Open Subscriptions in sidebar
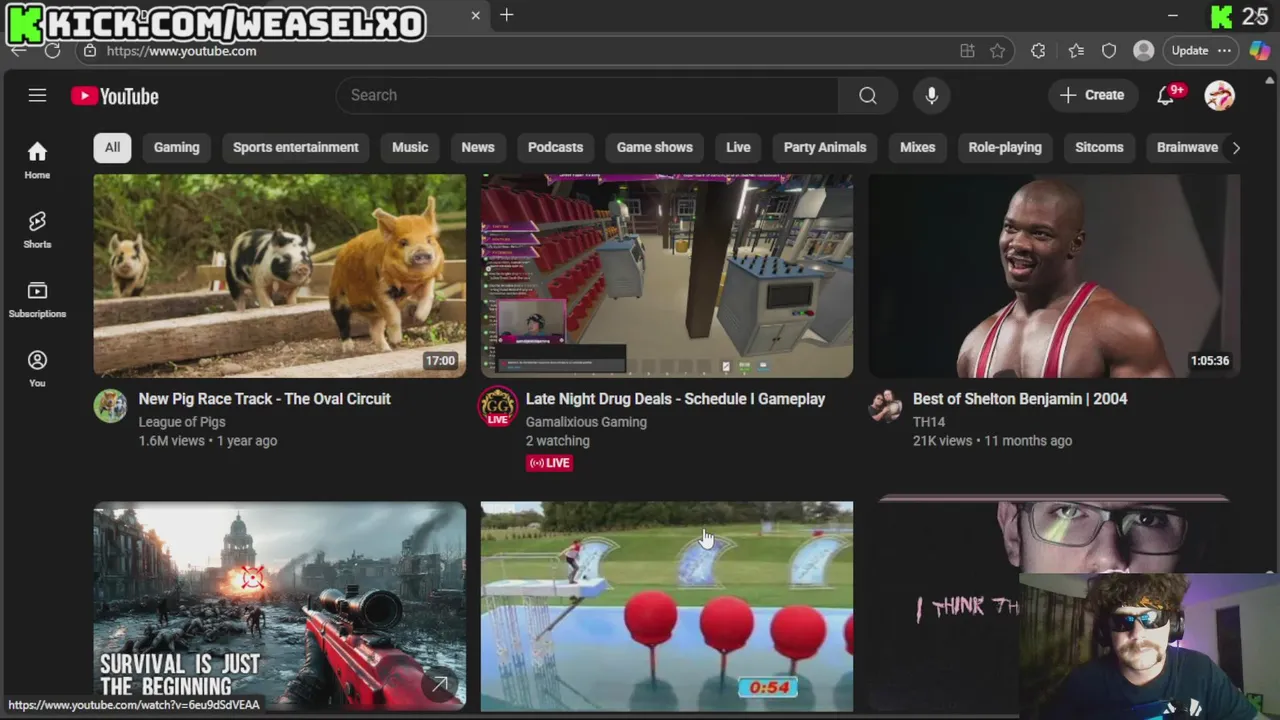Image resolution: width=1280 pixels, height=720 pixels. pyautogui.click(x=37, y=299)
